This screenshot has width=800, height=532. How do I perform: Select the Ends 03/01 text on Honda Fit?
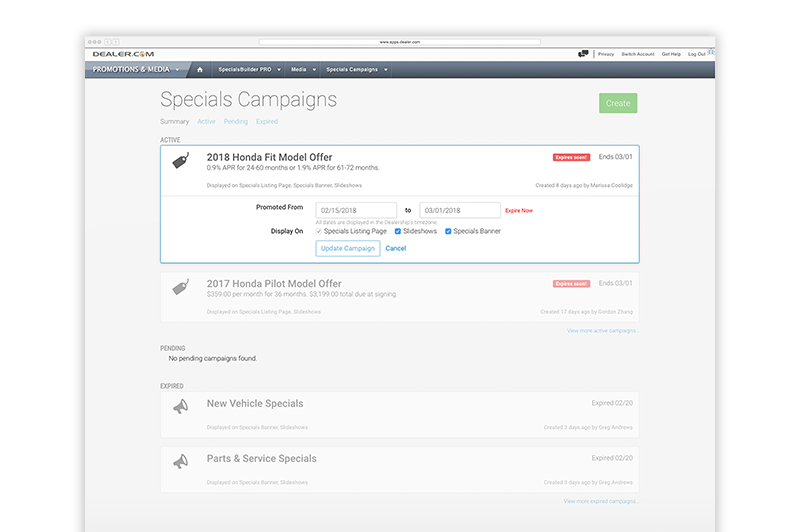[615, 157]
